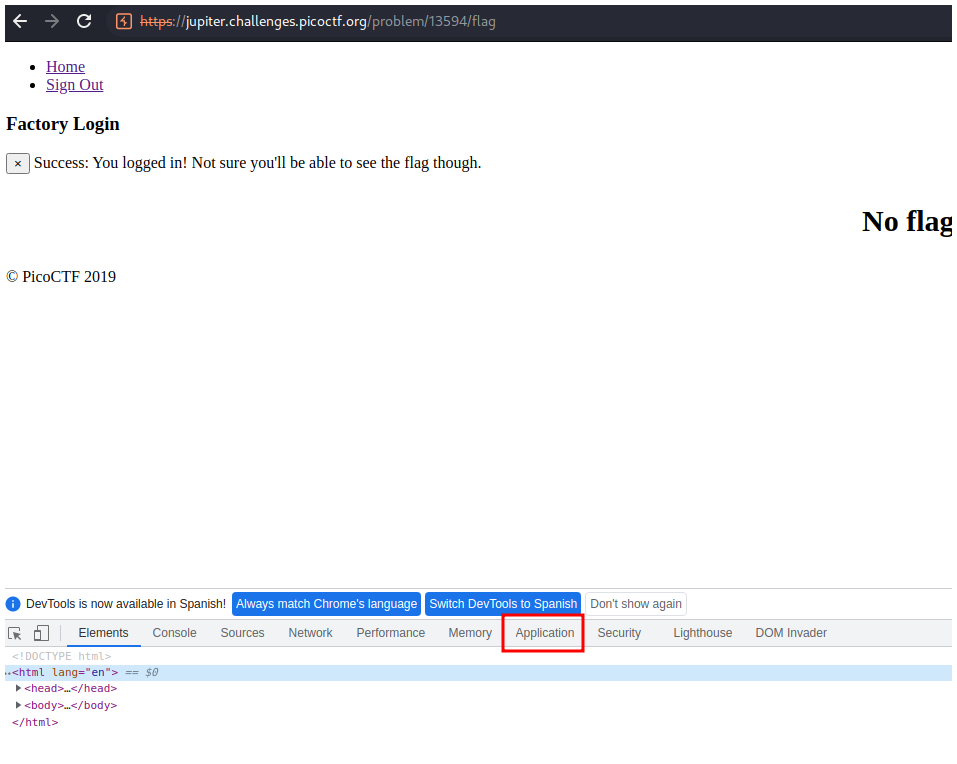Click the insecure connection warning icon

[x=124, y=21]
